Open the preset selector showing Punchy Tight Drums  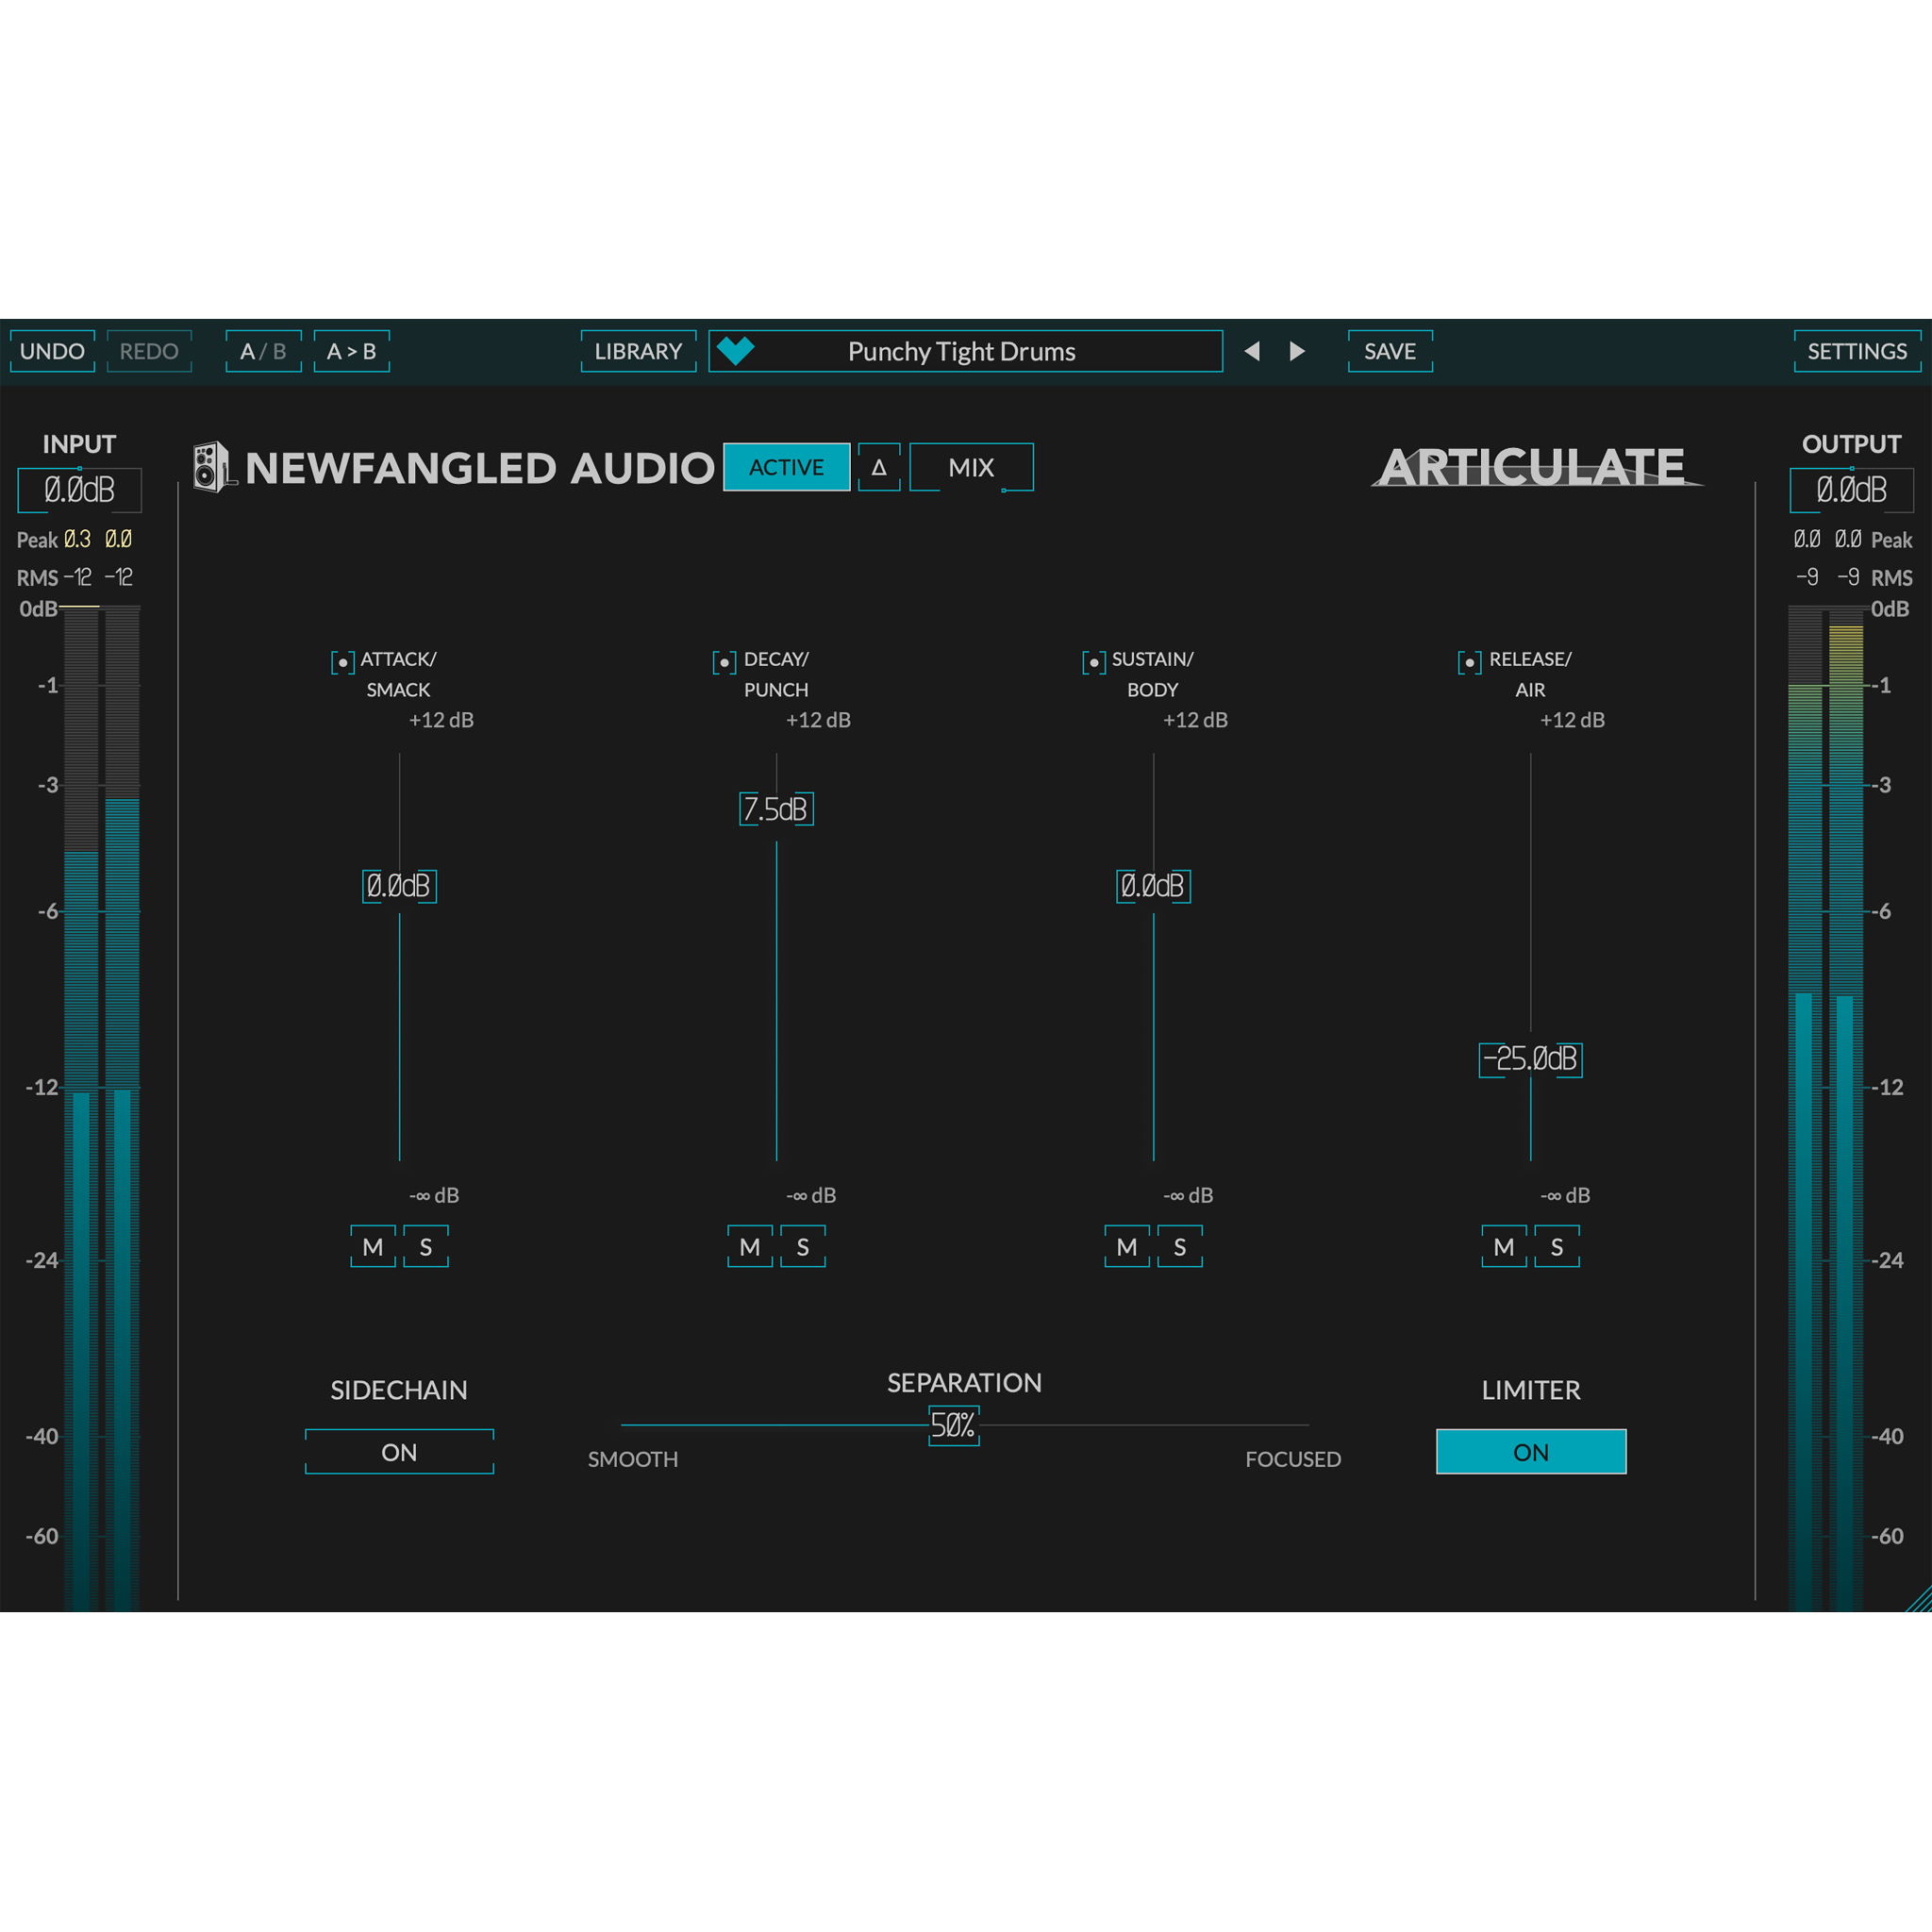click(963, 351)
